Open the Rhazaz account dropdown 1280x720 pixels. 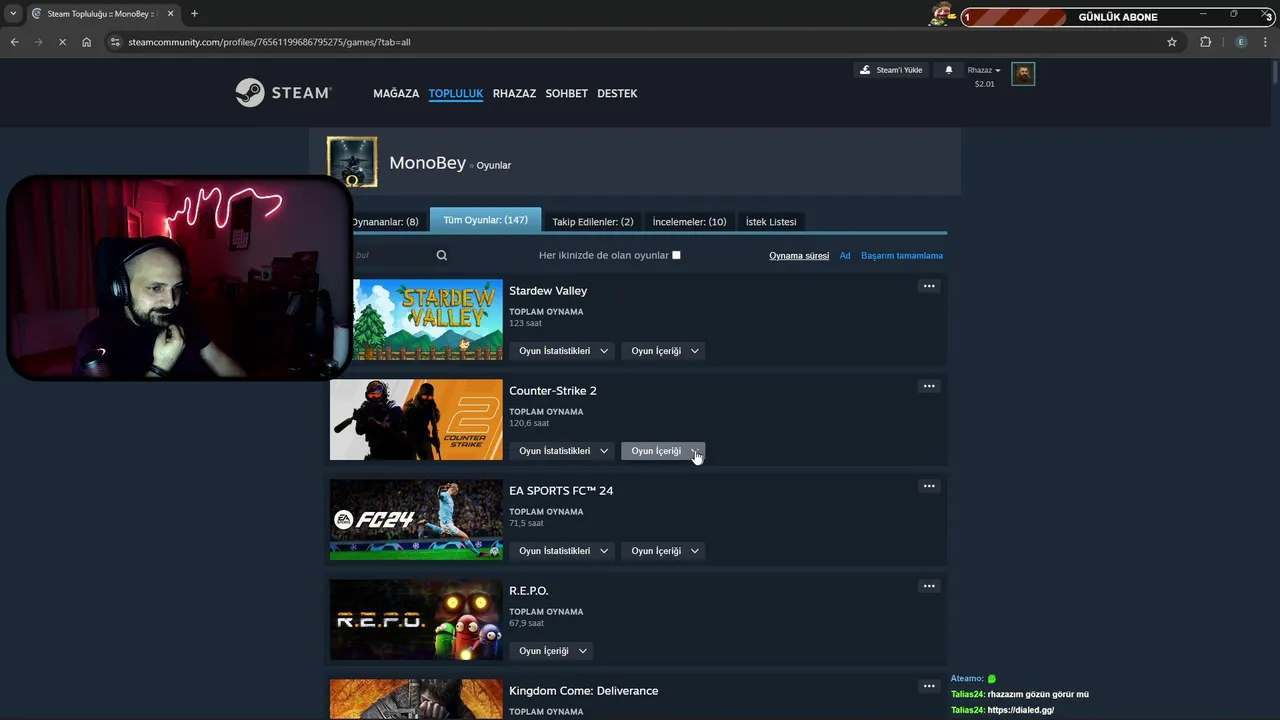(984, 70)
